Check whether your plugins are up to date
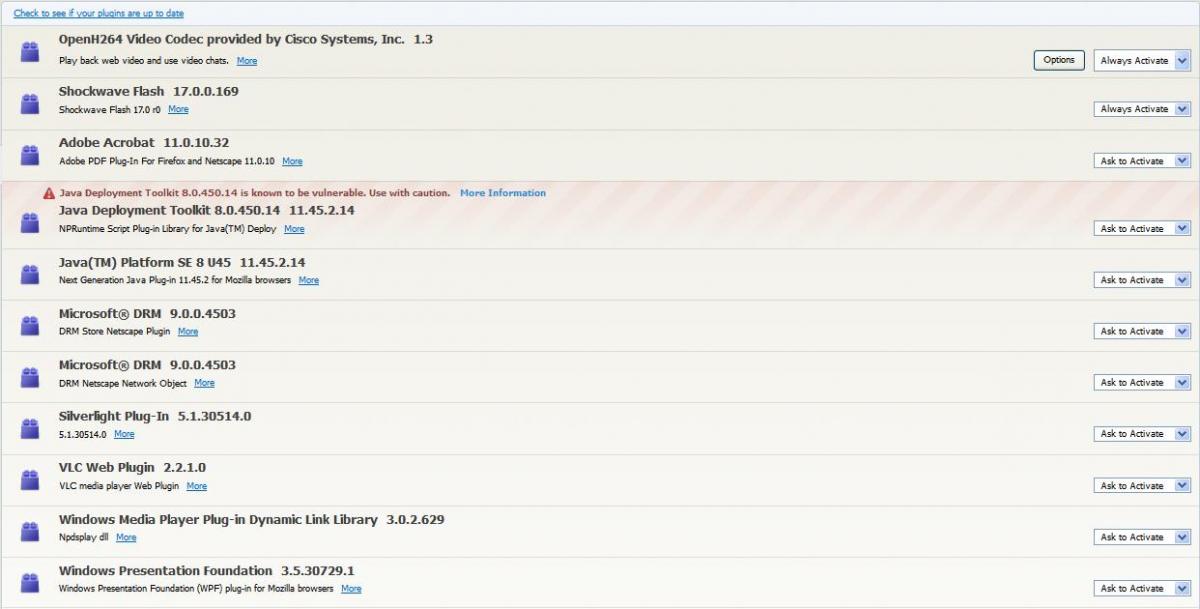Image resolution: width=1200 pixels, height=609 pixels. coord(98,13)
